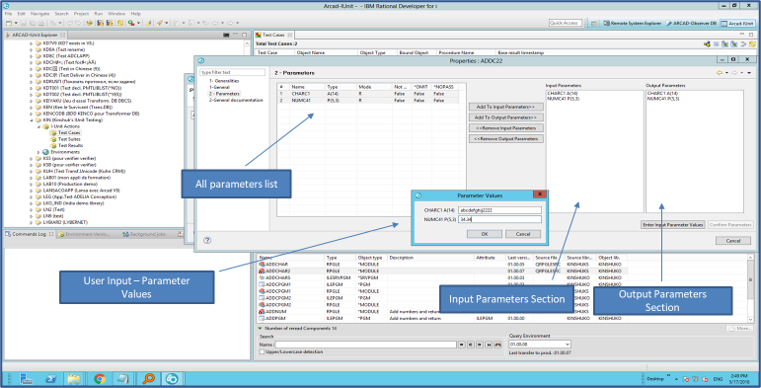Image resolution: width=761 pixels, height=388 pixels.
Task: Open the New wizard dropdown arrow
Action: [x=16, y=23]
